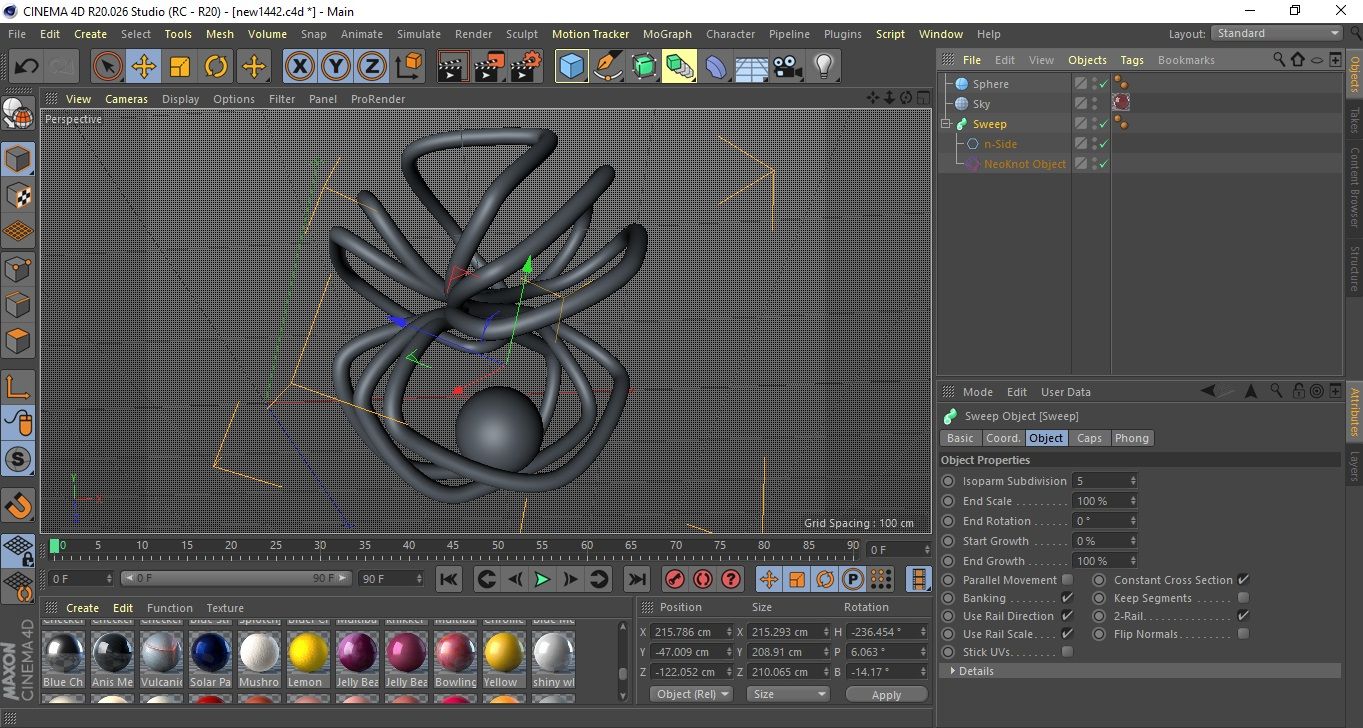1363x728 pixels.
Task: Play the animation forward
Action: click(x=542, y=579)
